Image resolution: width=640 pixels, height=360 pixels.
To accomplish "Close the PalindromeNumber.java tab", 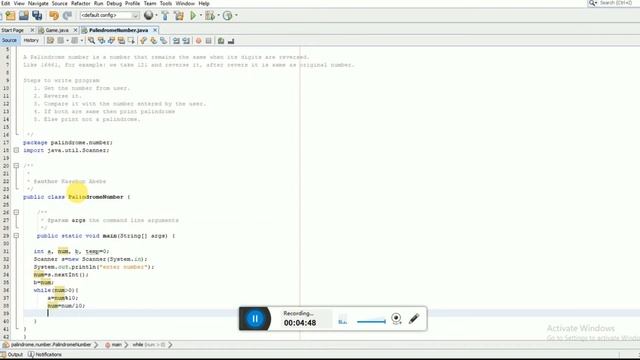I will click(x=155, y=30).
